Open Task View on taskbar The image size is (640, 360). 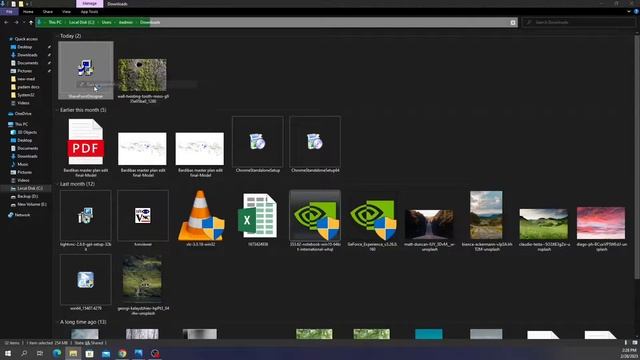40,353
